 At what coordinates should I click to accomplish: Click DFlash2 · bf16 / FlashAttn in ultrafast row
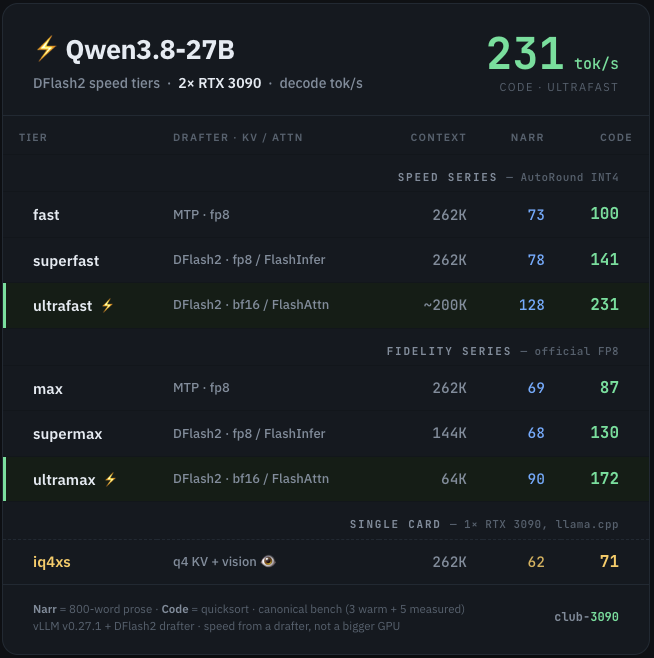[251, 305]
